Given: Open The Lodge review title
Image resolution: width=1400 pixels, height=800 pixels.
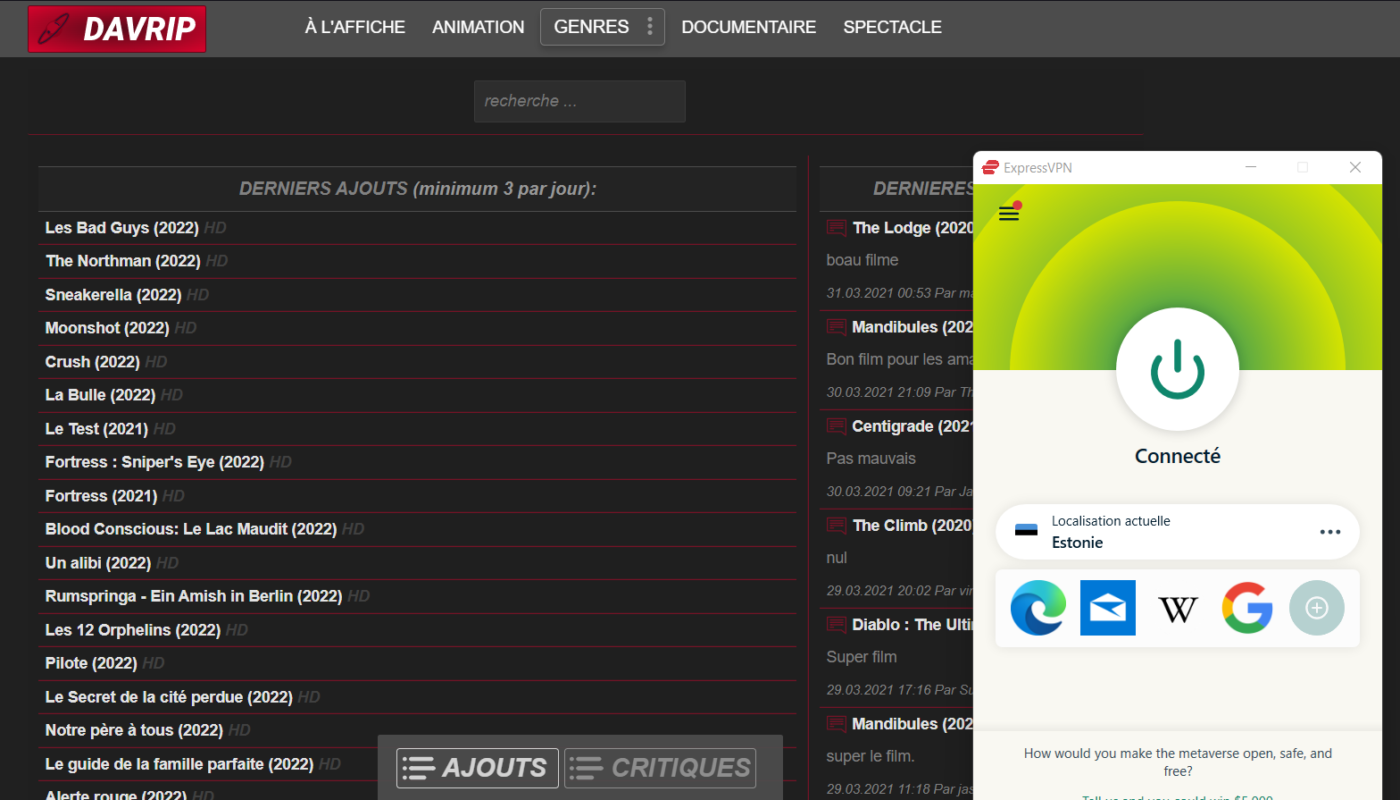Looking at the screenshot, I should 912,228.
